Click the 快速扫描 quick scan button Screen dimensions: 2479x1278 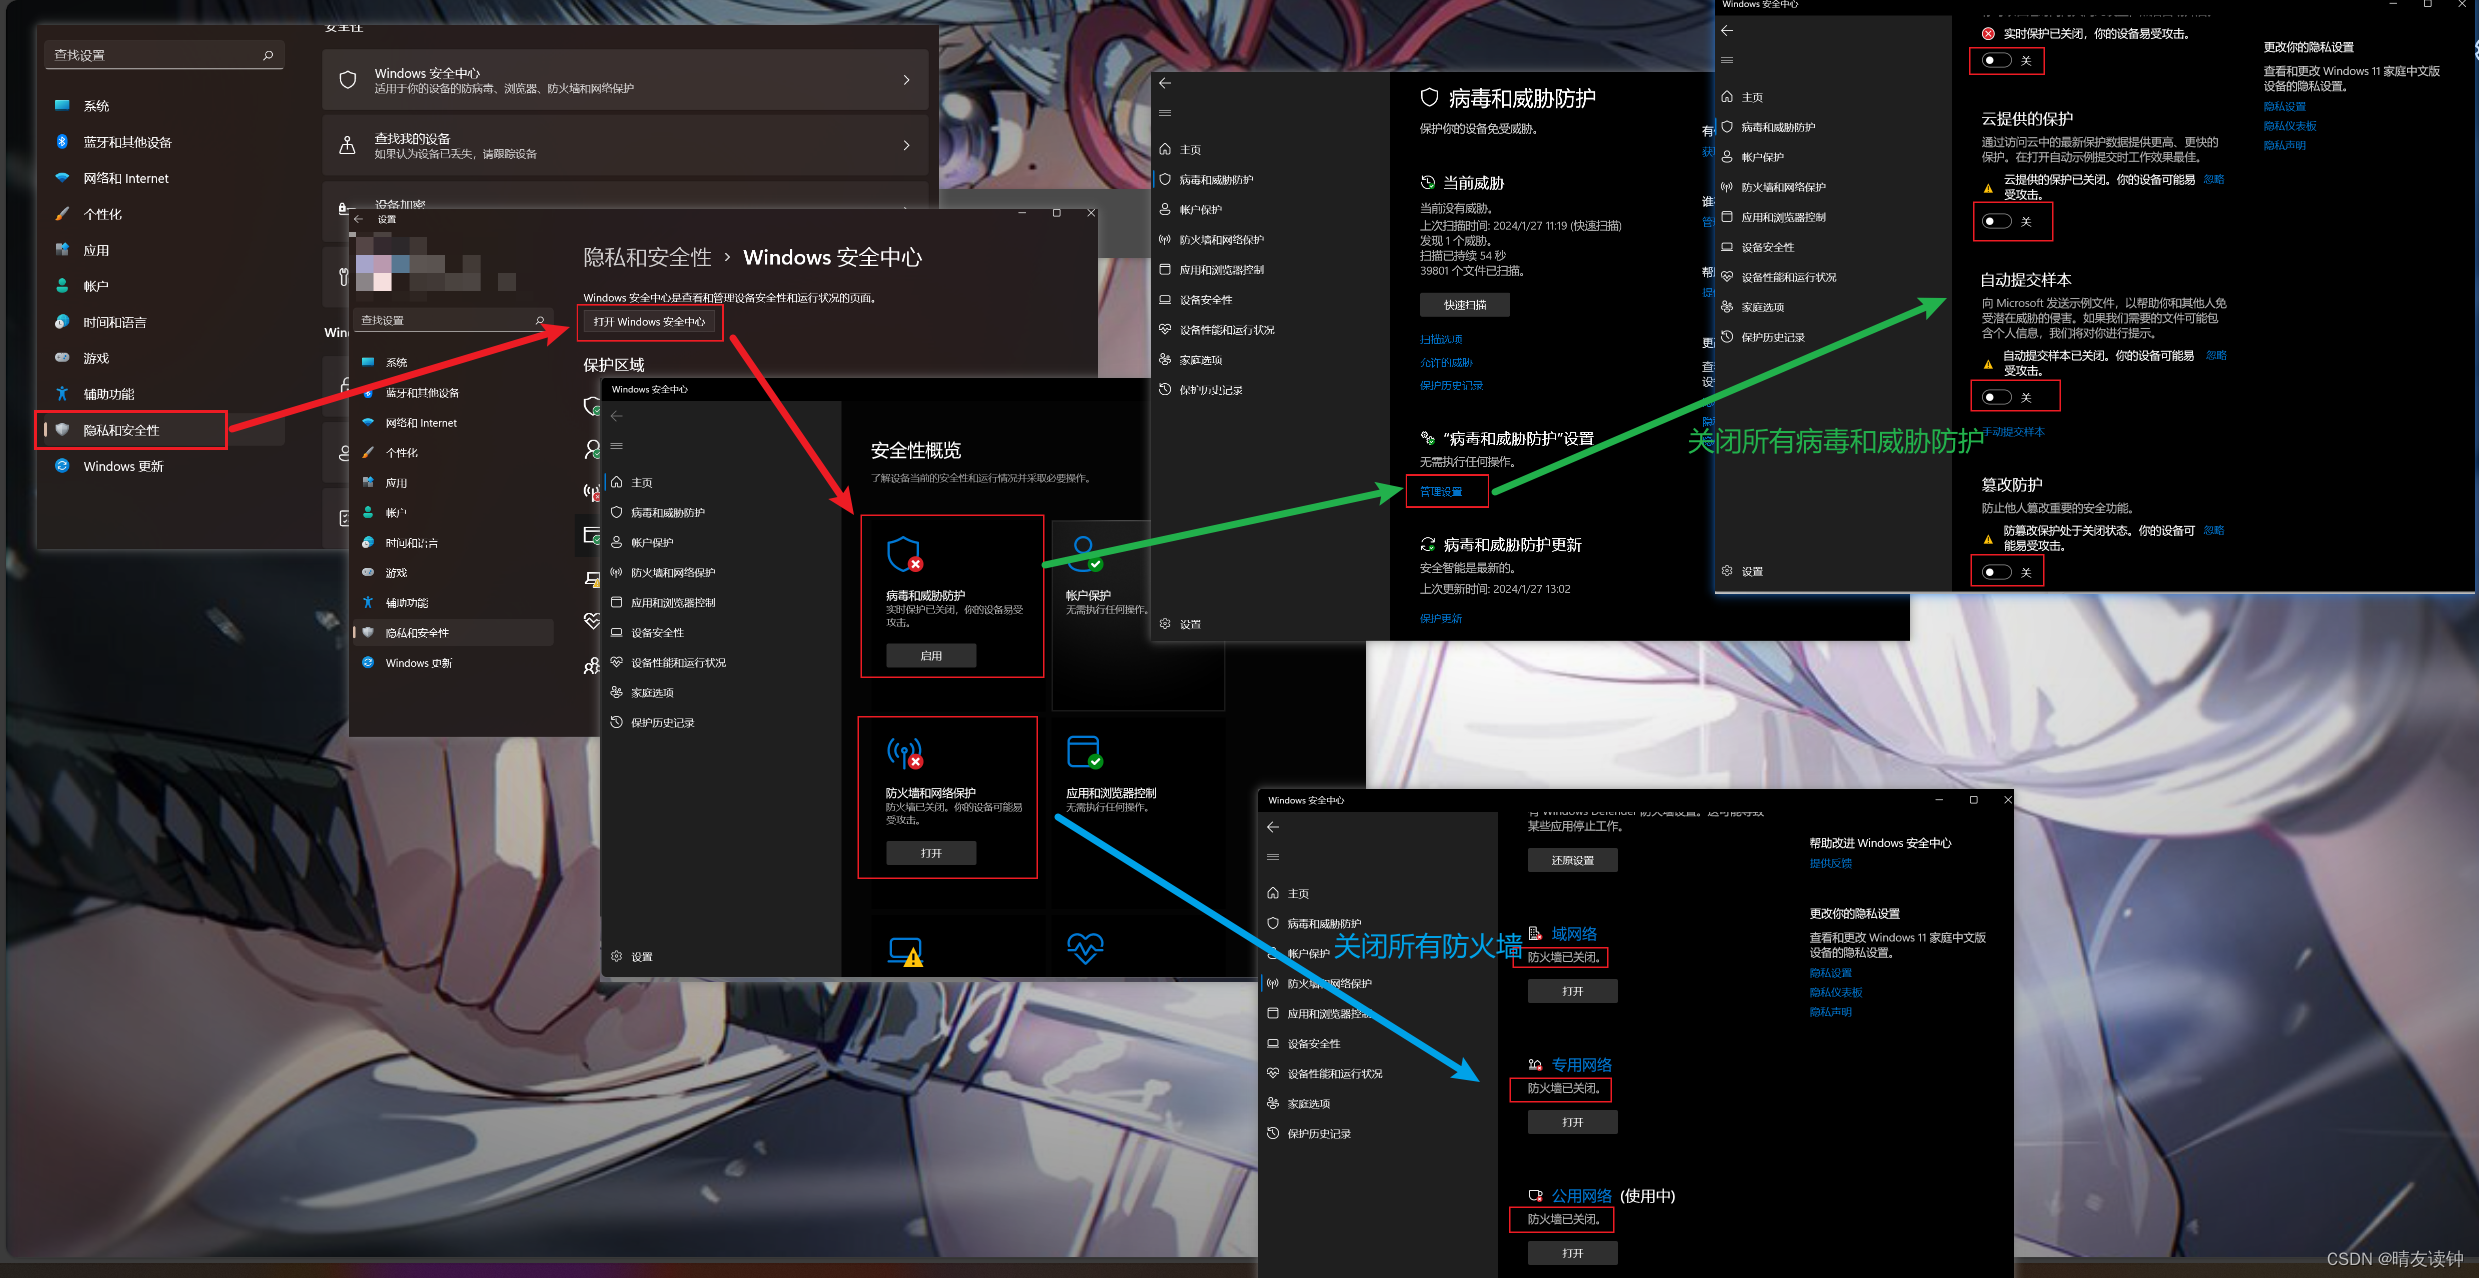click(1464, 305)
